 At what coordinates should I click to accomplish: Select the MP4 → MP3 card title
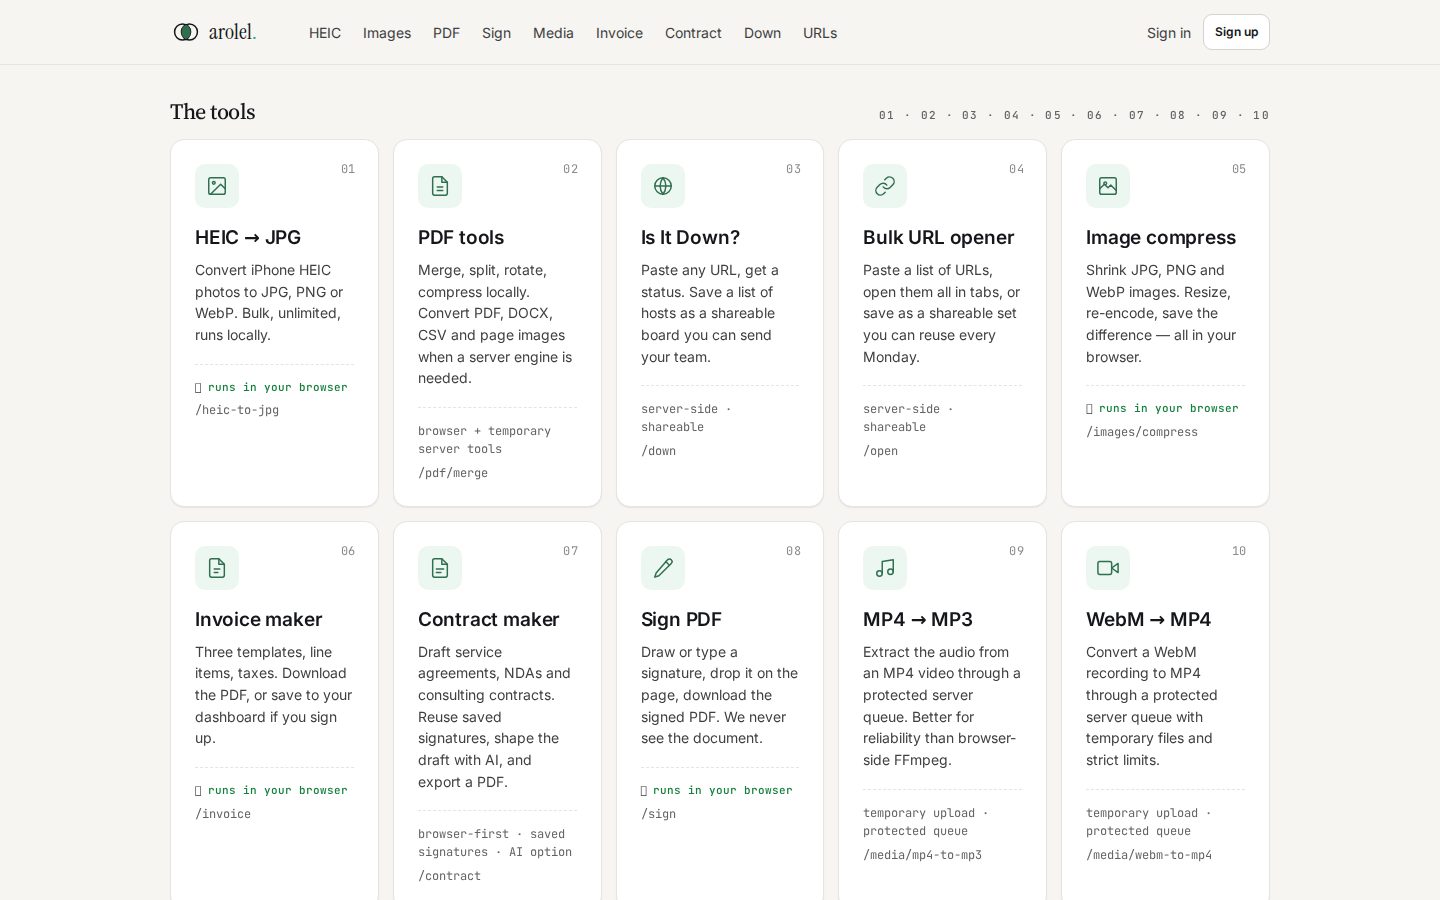tap(918, 620)
